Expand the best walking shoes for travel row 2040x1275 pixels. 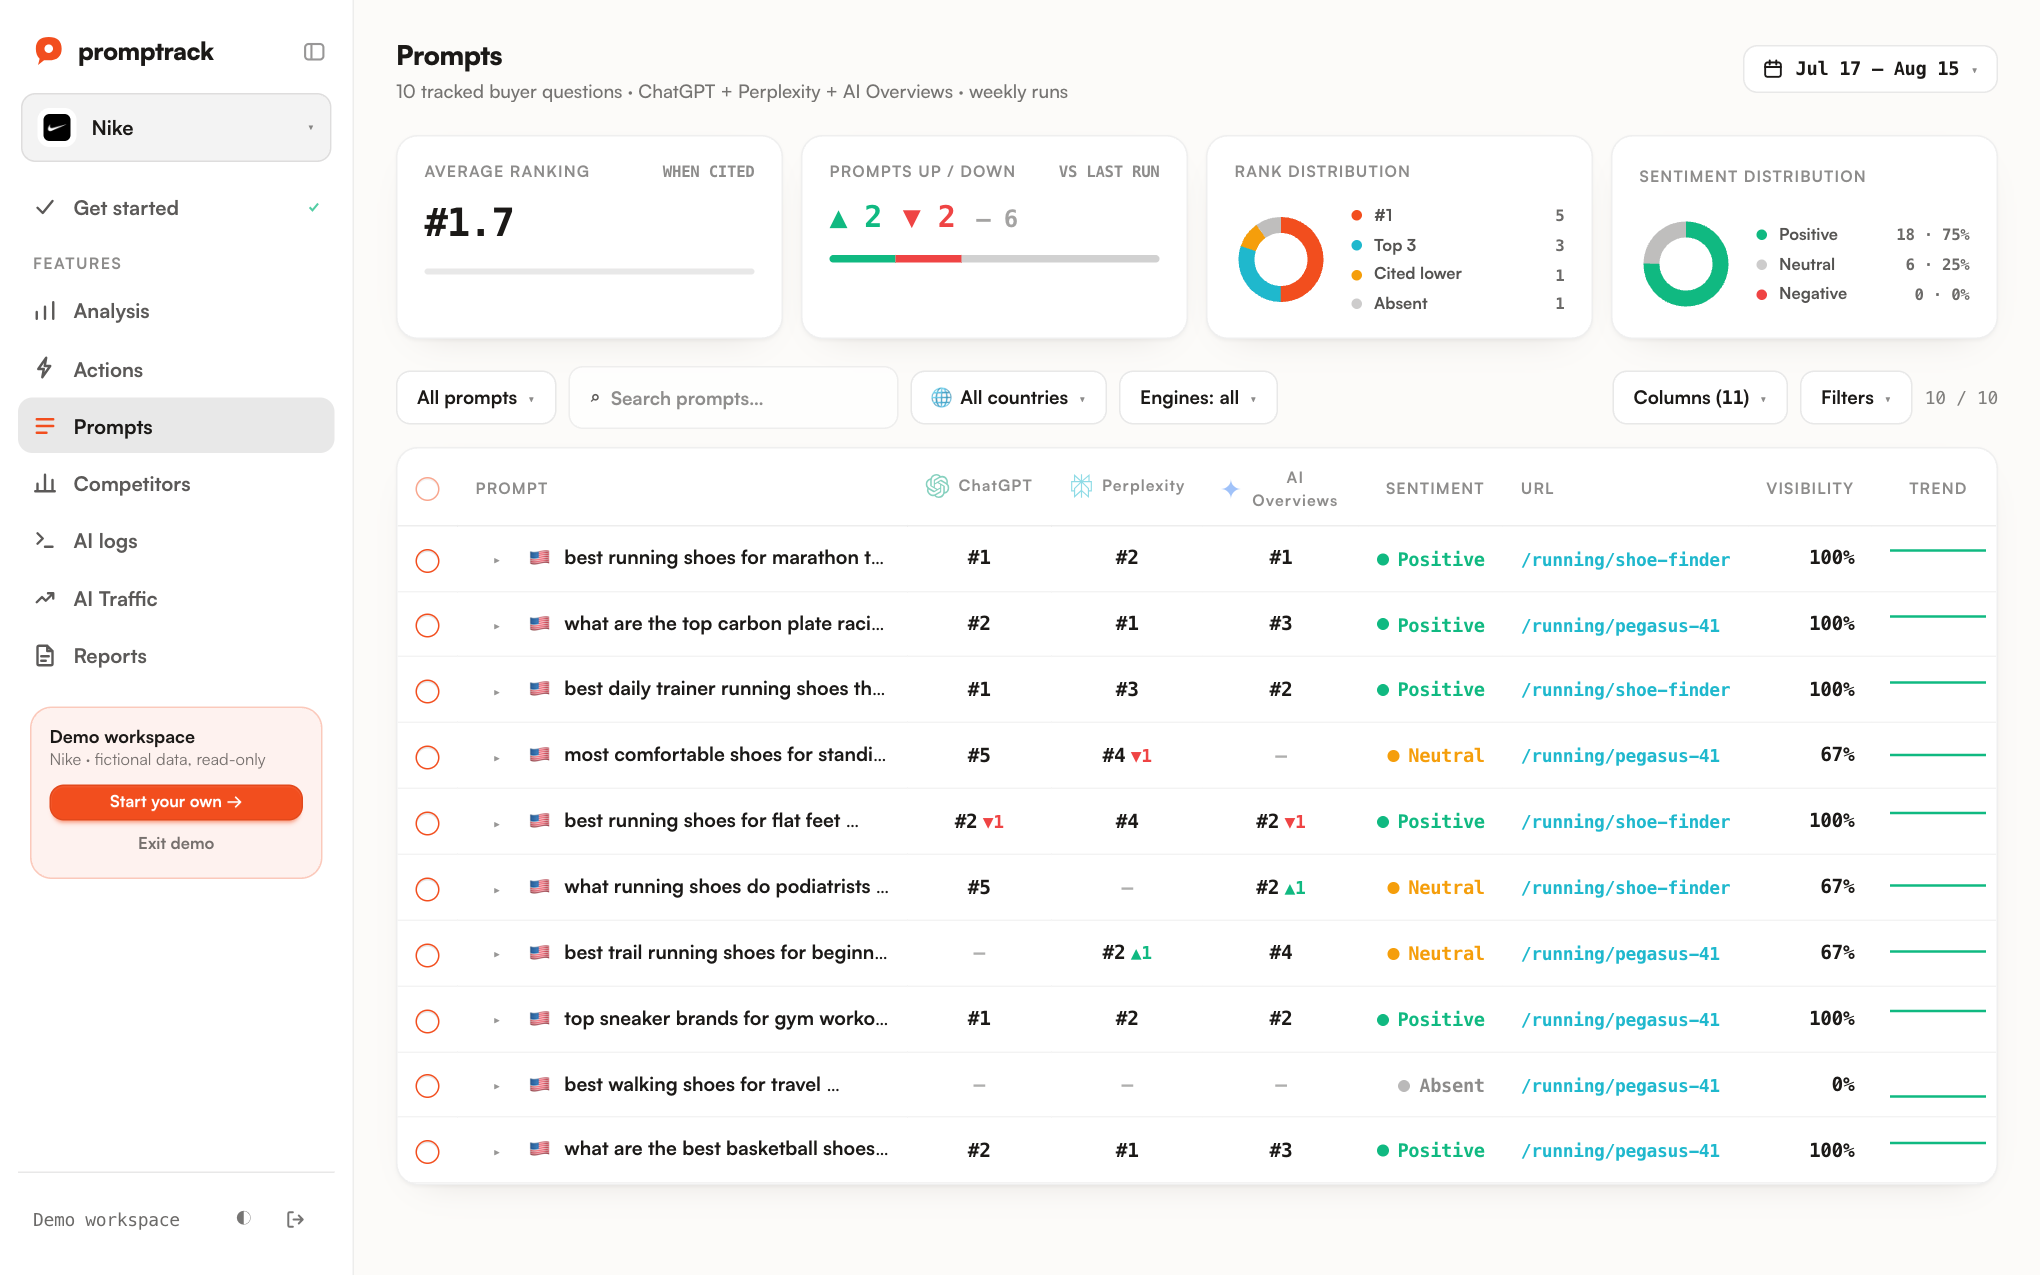[x=496, y=1086]
